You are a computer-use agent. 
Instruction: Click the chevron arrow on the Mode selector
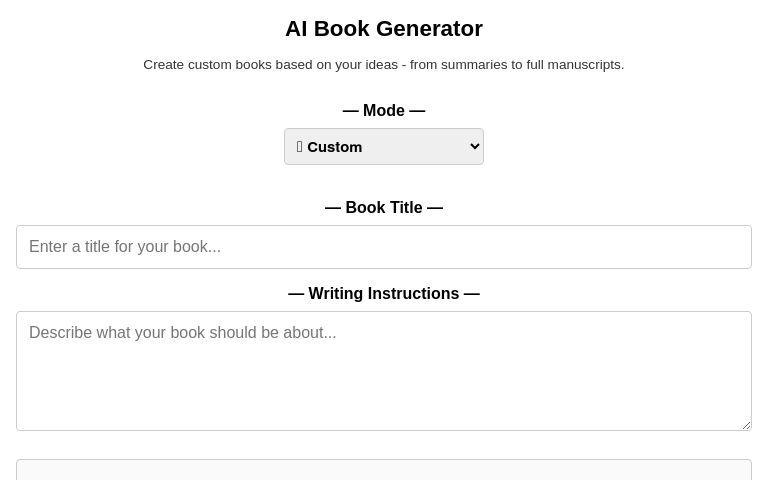pyautogui.click(x=474, y=146)
